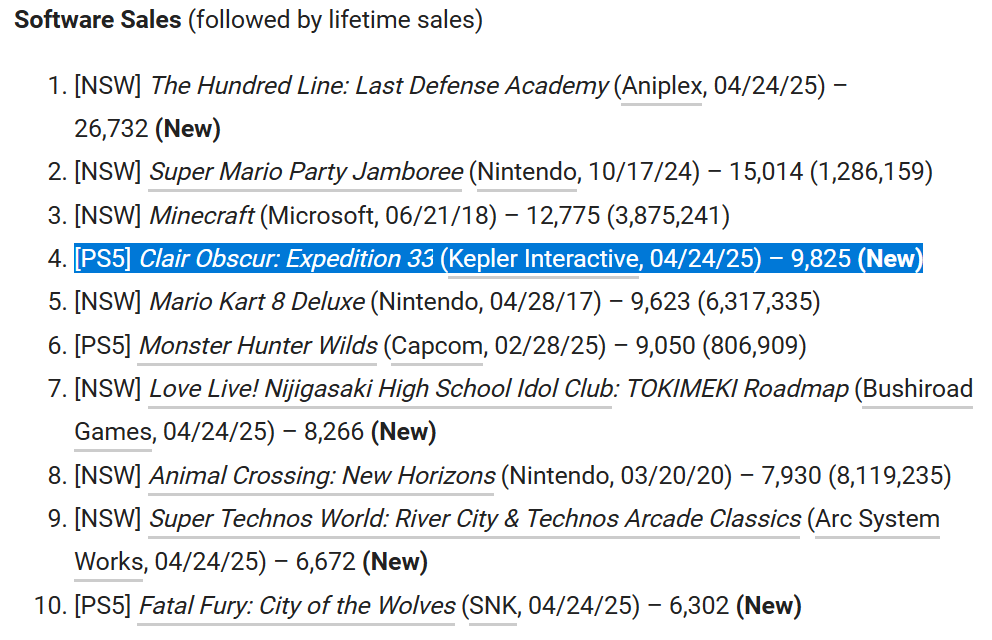This screenshot has width=992, height=640.
Task: Click the Arc System publisher link
Action: [x=877, y=519]
